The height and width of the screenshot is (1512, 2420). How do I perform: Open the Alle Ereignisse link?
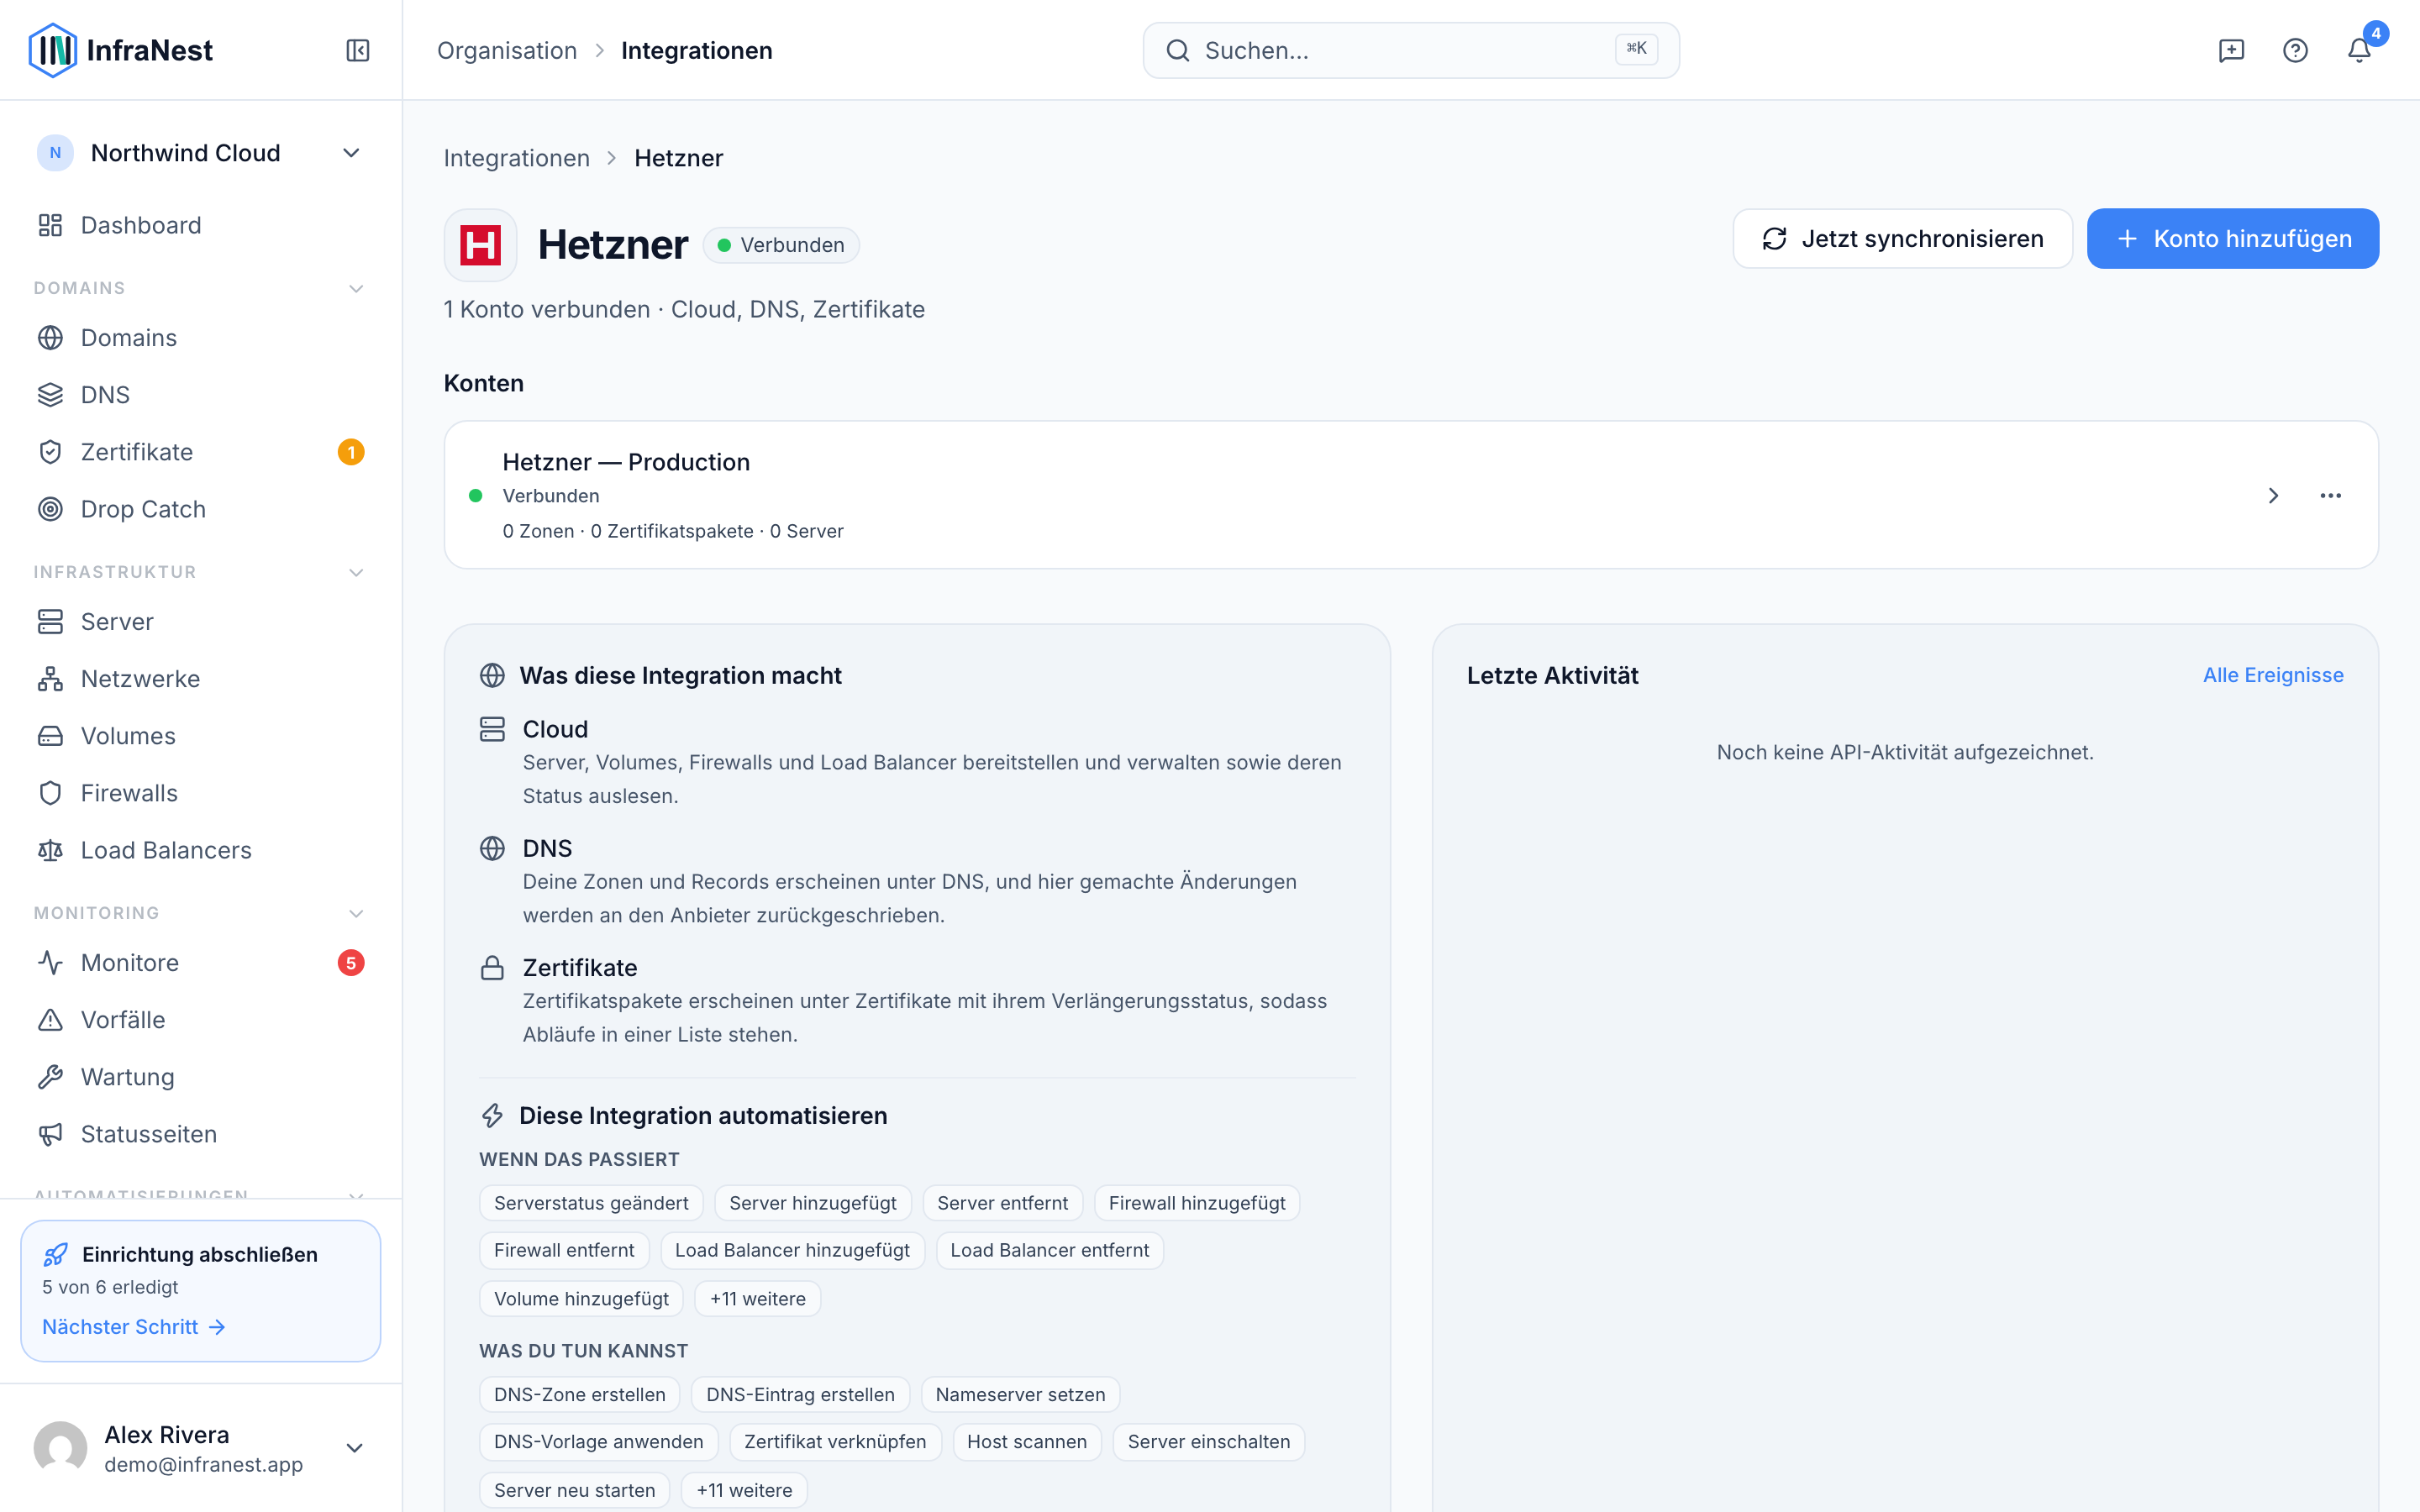tap(2273, 675)
